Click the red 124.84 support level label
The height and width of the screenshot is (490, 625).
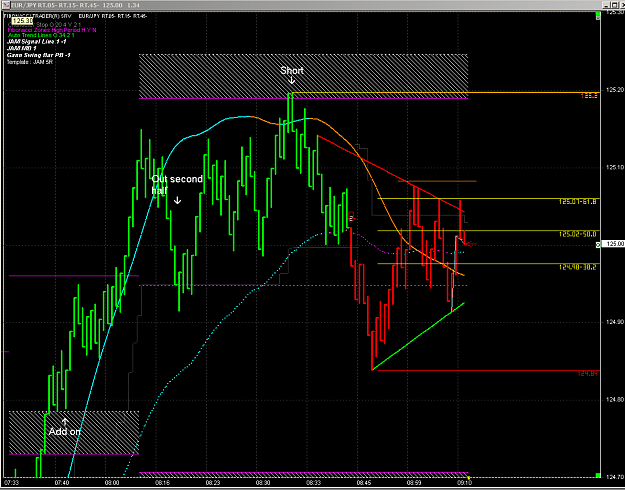click(588, 374)
